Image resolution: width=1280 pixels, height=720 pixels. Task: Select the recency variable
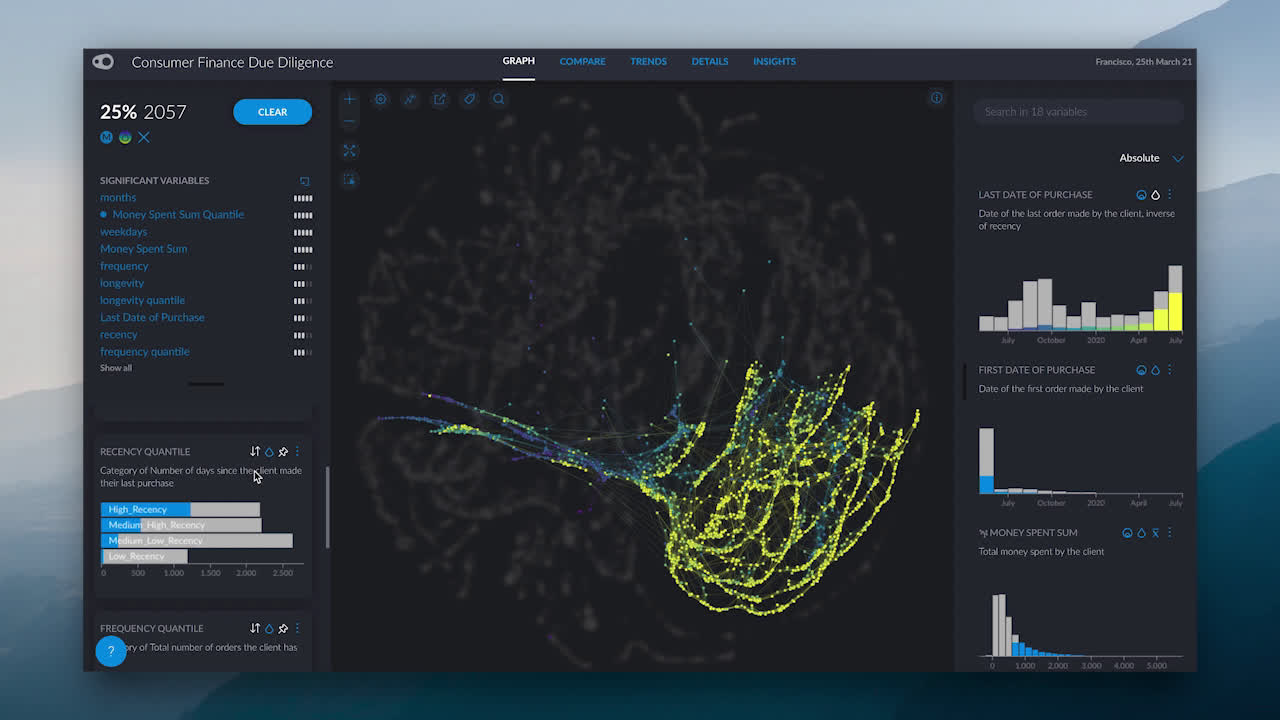point(118,334)
